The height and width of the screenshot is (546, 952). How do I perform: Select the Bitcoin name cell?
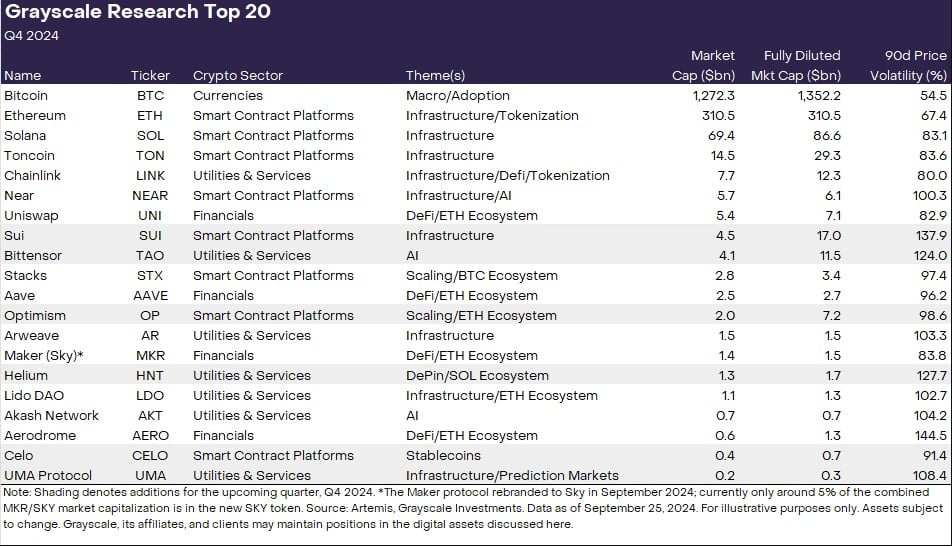click(26, 95)
